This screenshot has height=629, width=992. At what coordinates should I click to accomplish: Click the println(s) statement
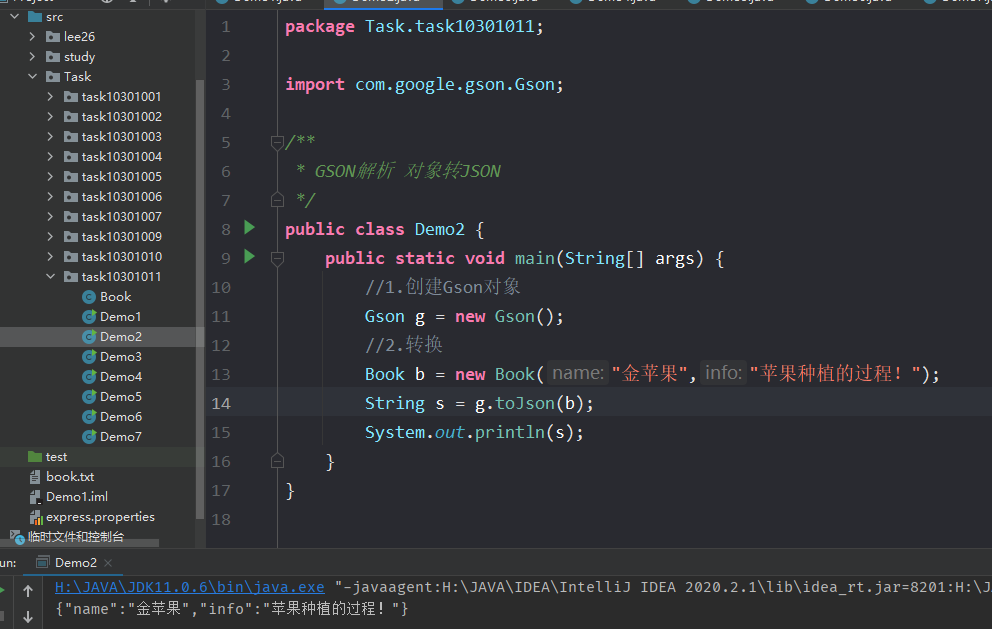(528, 433)
